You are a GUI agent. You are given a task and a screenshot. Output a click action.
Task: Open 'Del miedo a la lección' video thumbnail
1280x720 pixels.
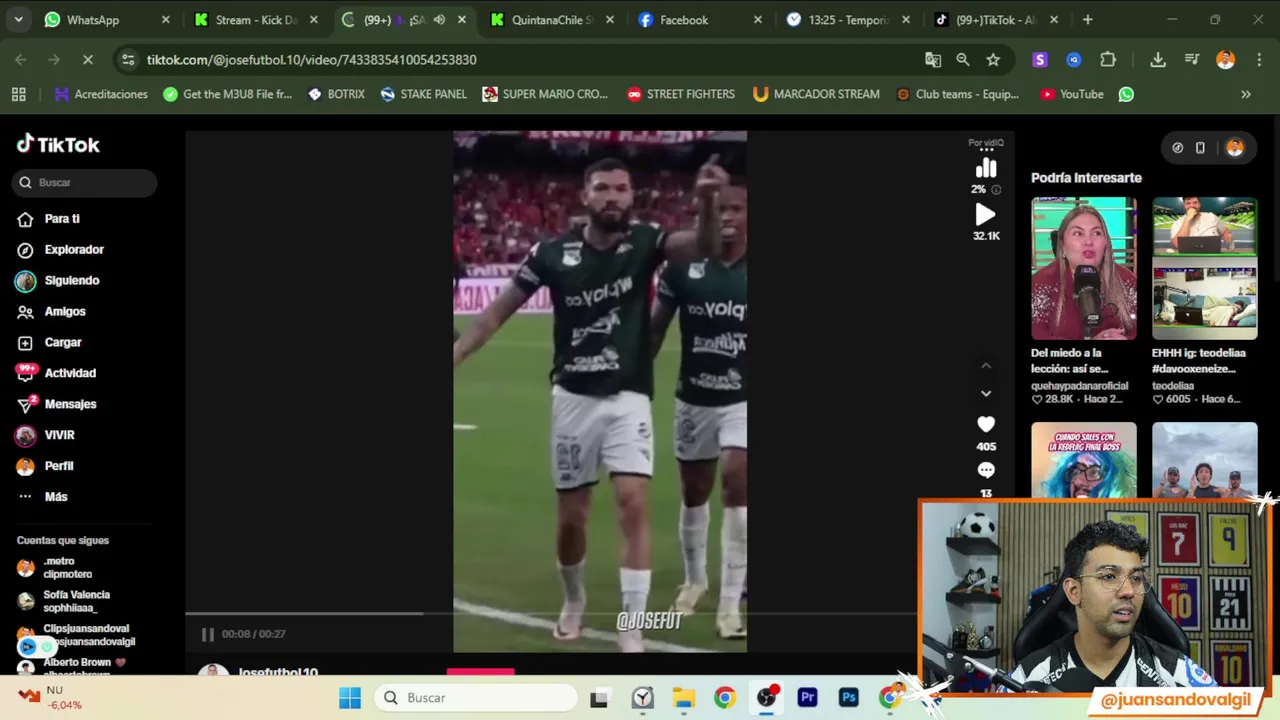(1084, 269)
